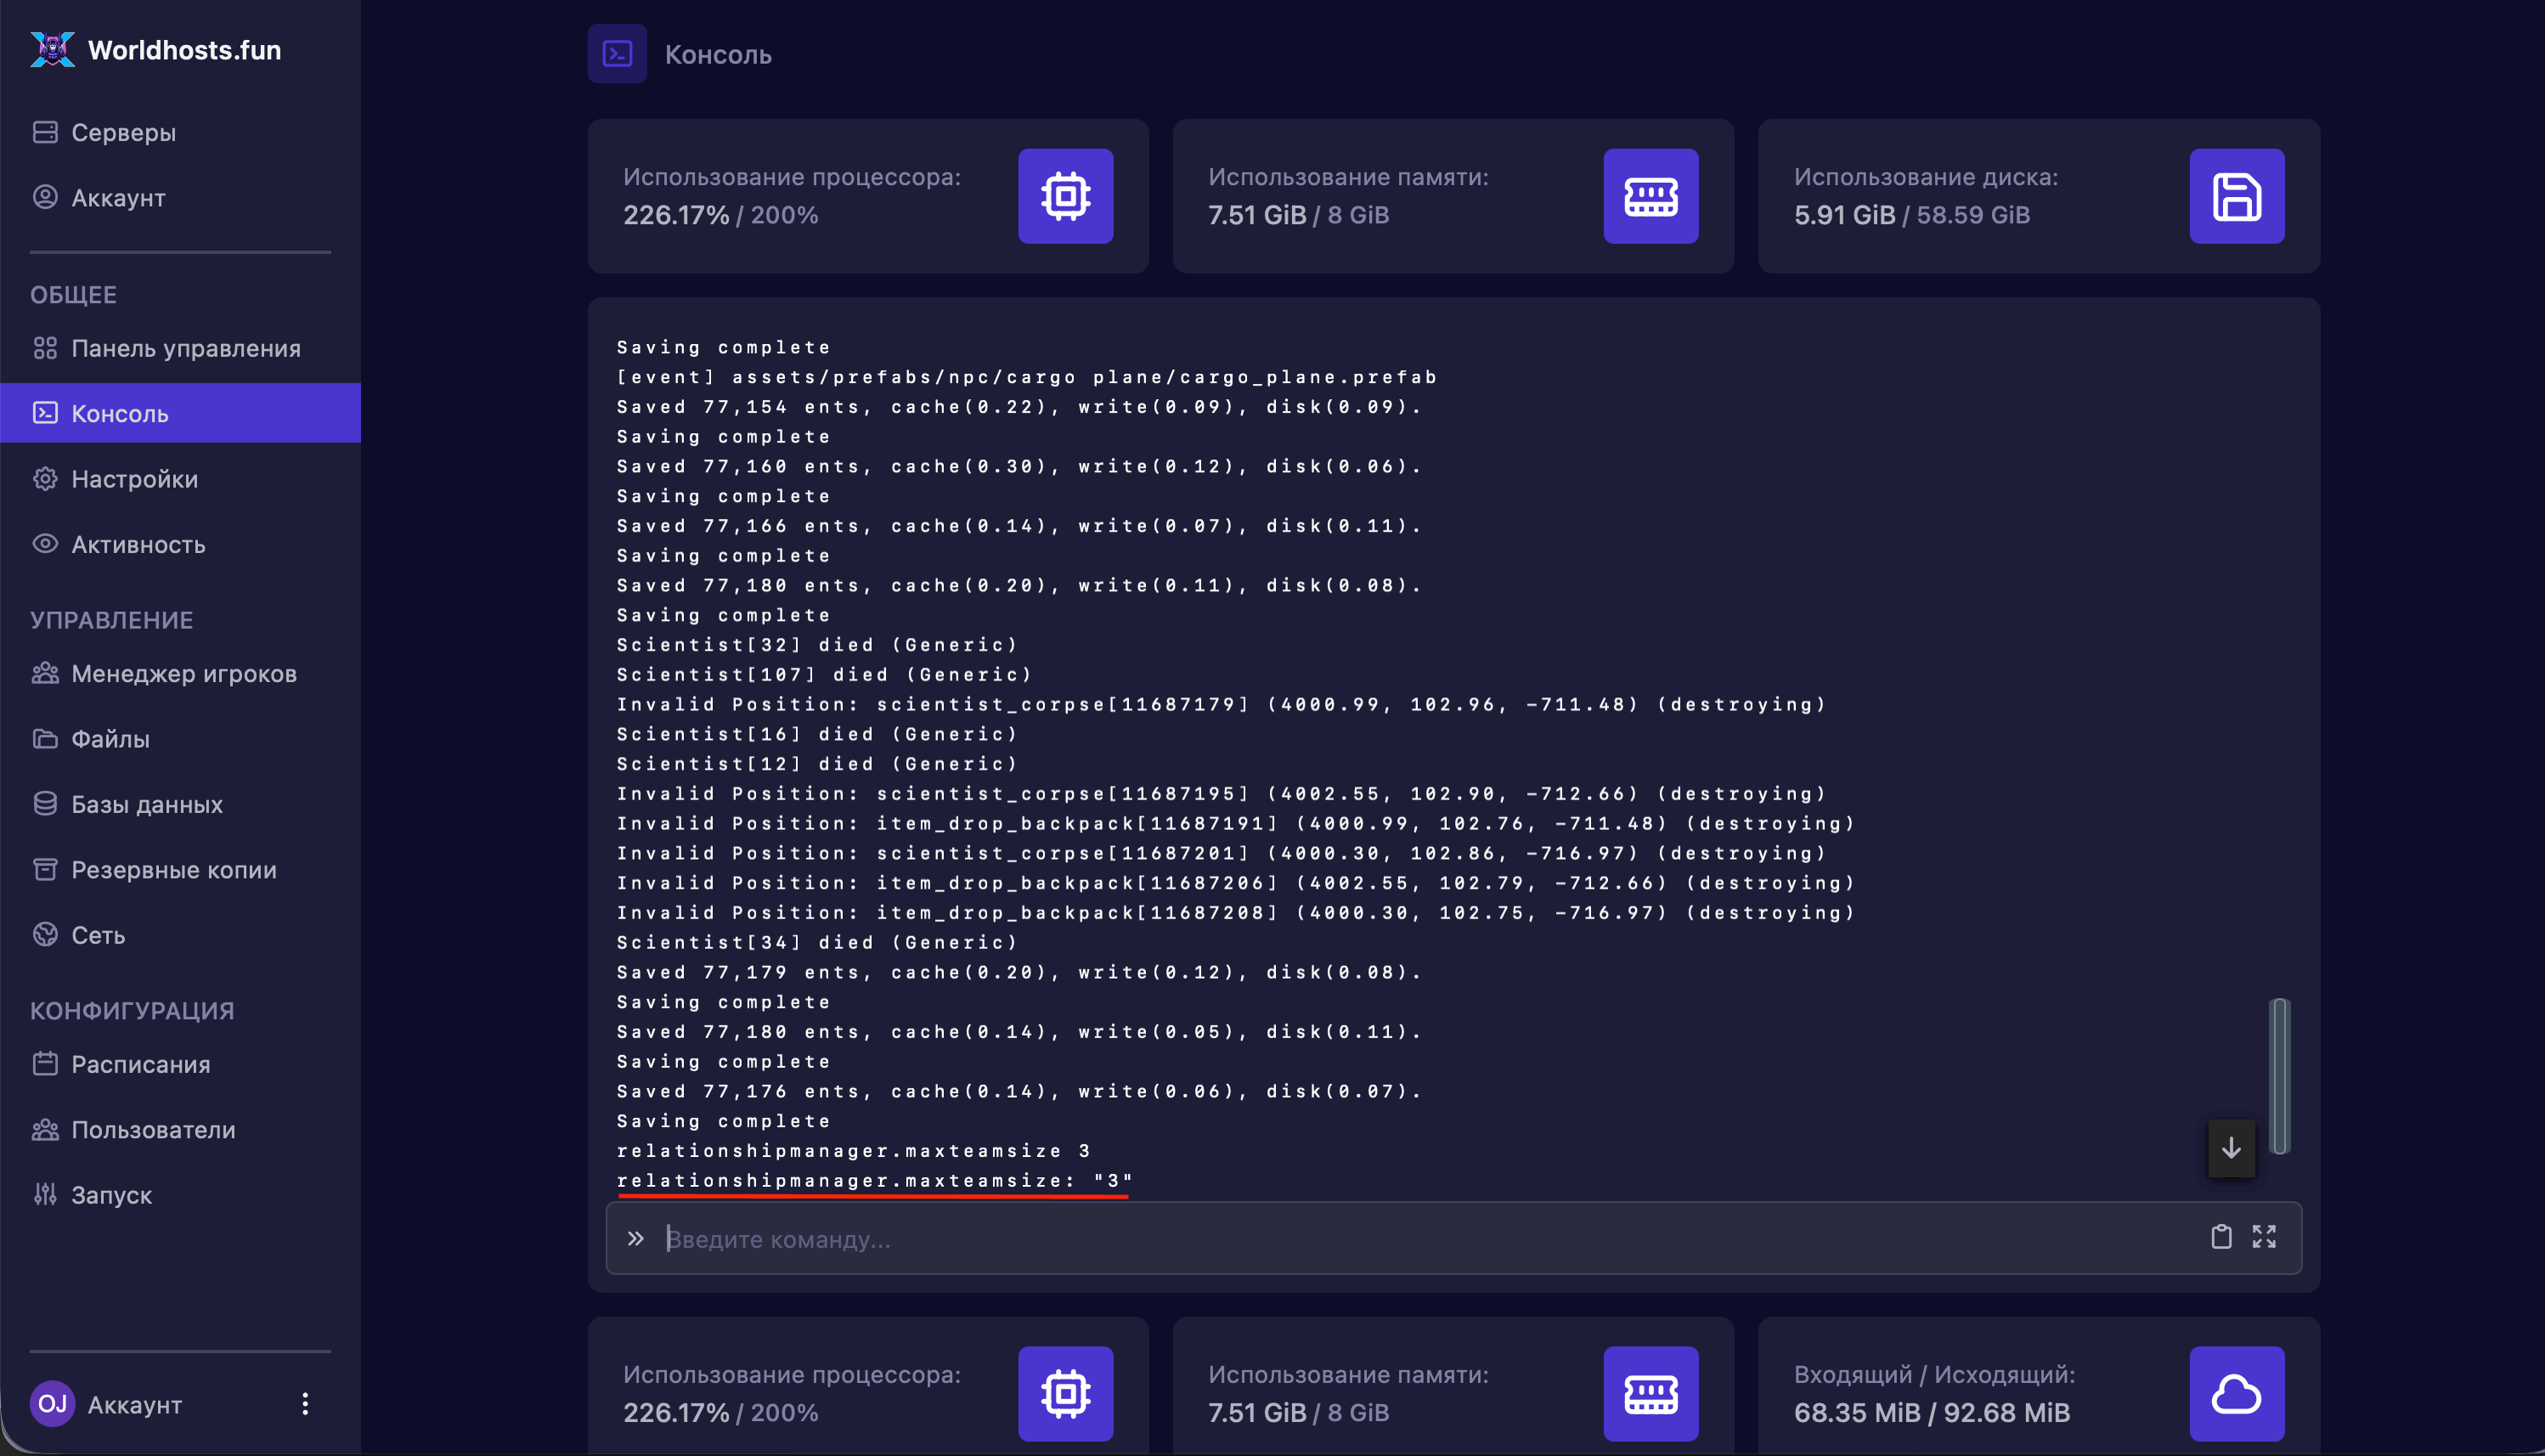
Task: Click the network traffic cloud icon
Action: [x=2236, y=1393]
